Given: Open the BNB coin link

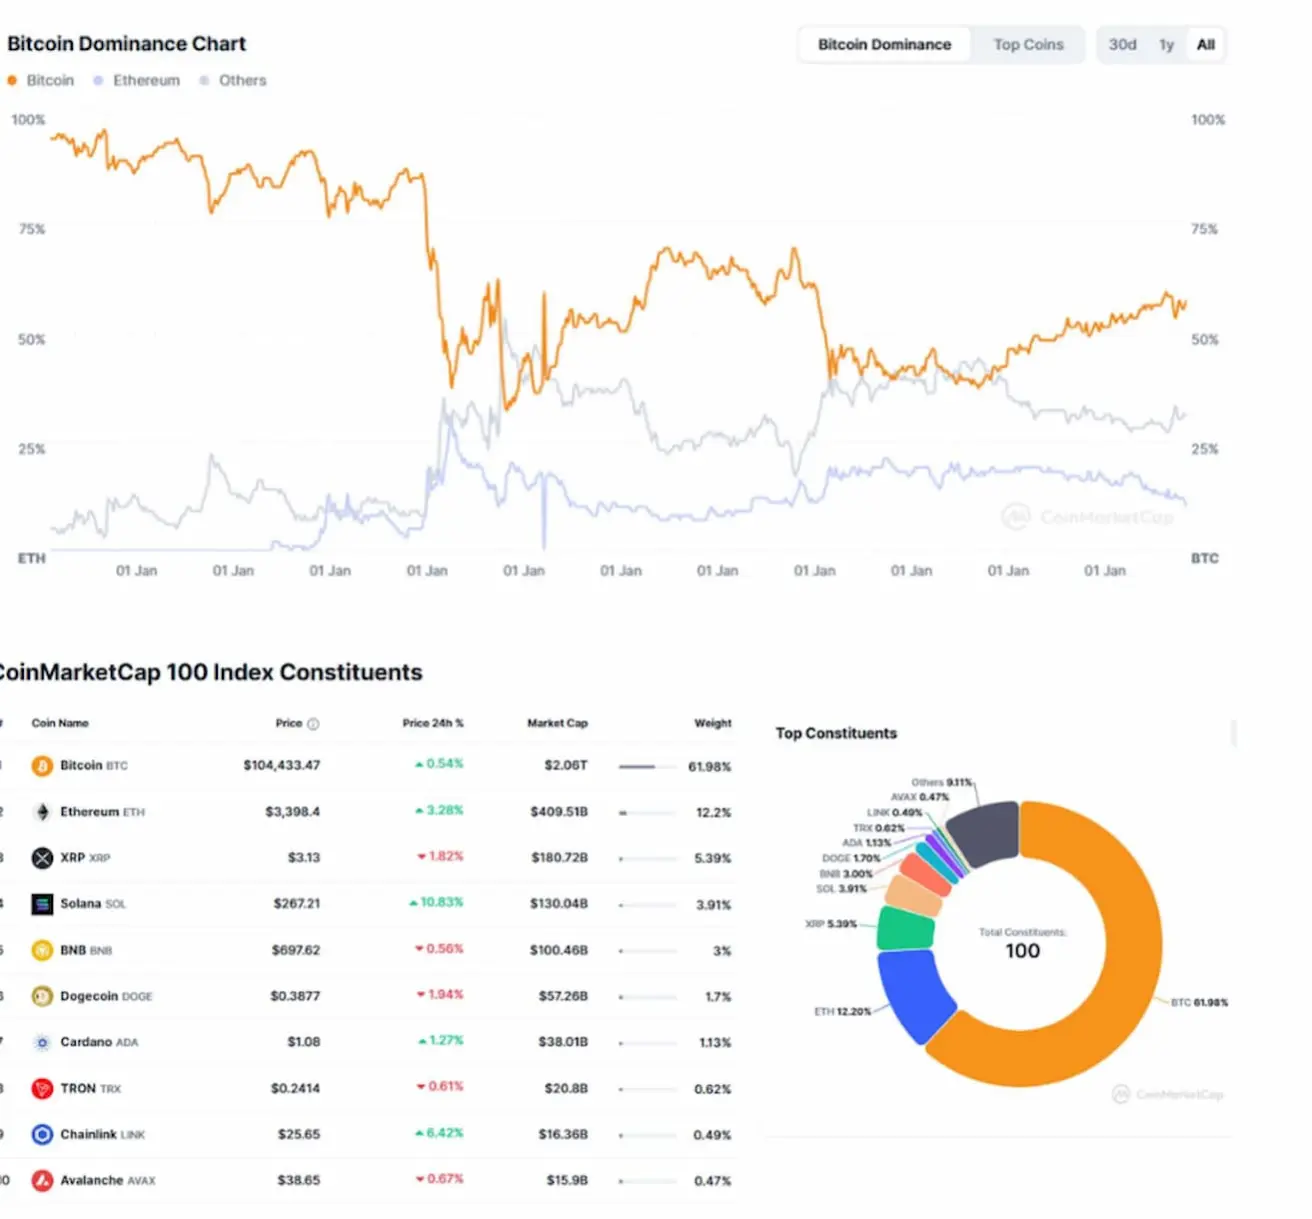Looking at the screenshot, I should 86,950.
